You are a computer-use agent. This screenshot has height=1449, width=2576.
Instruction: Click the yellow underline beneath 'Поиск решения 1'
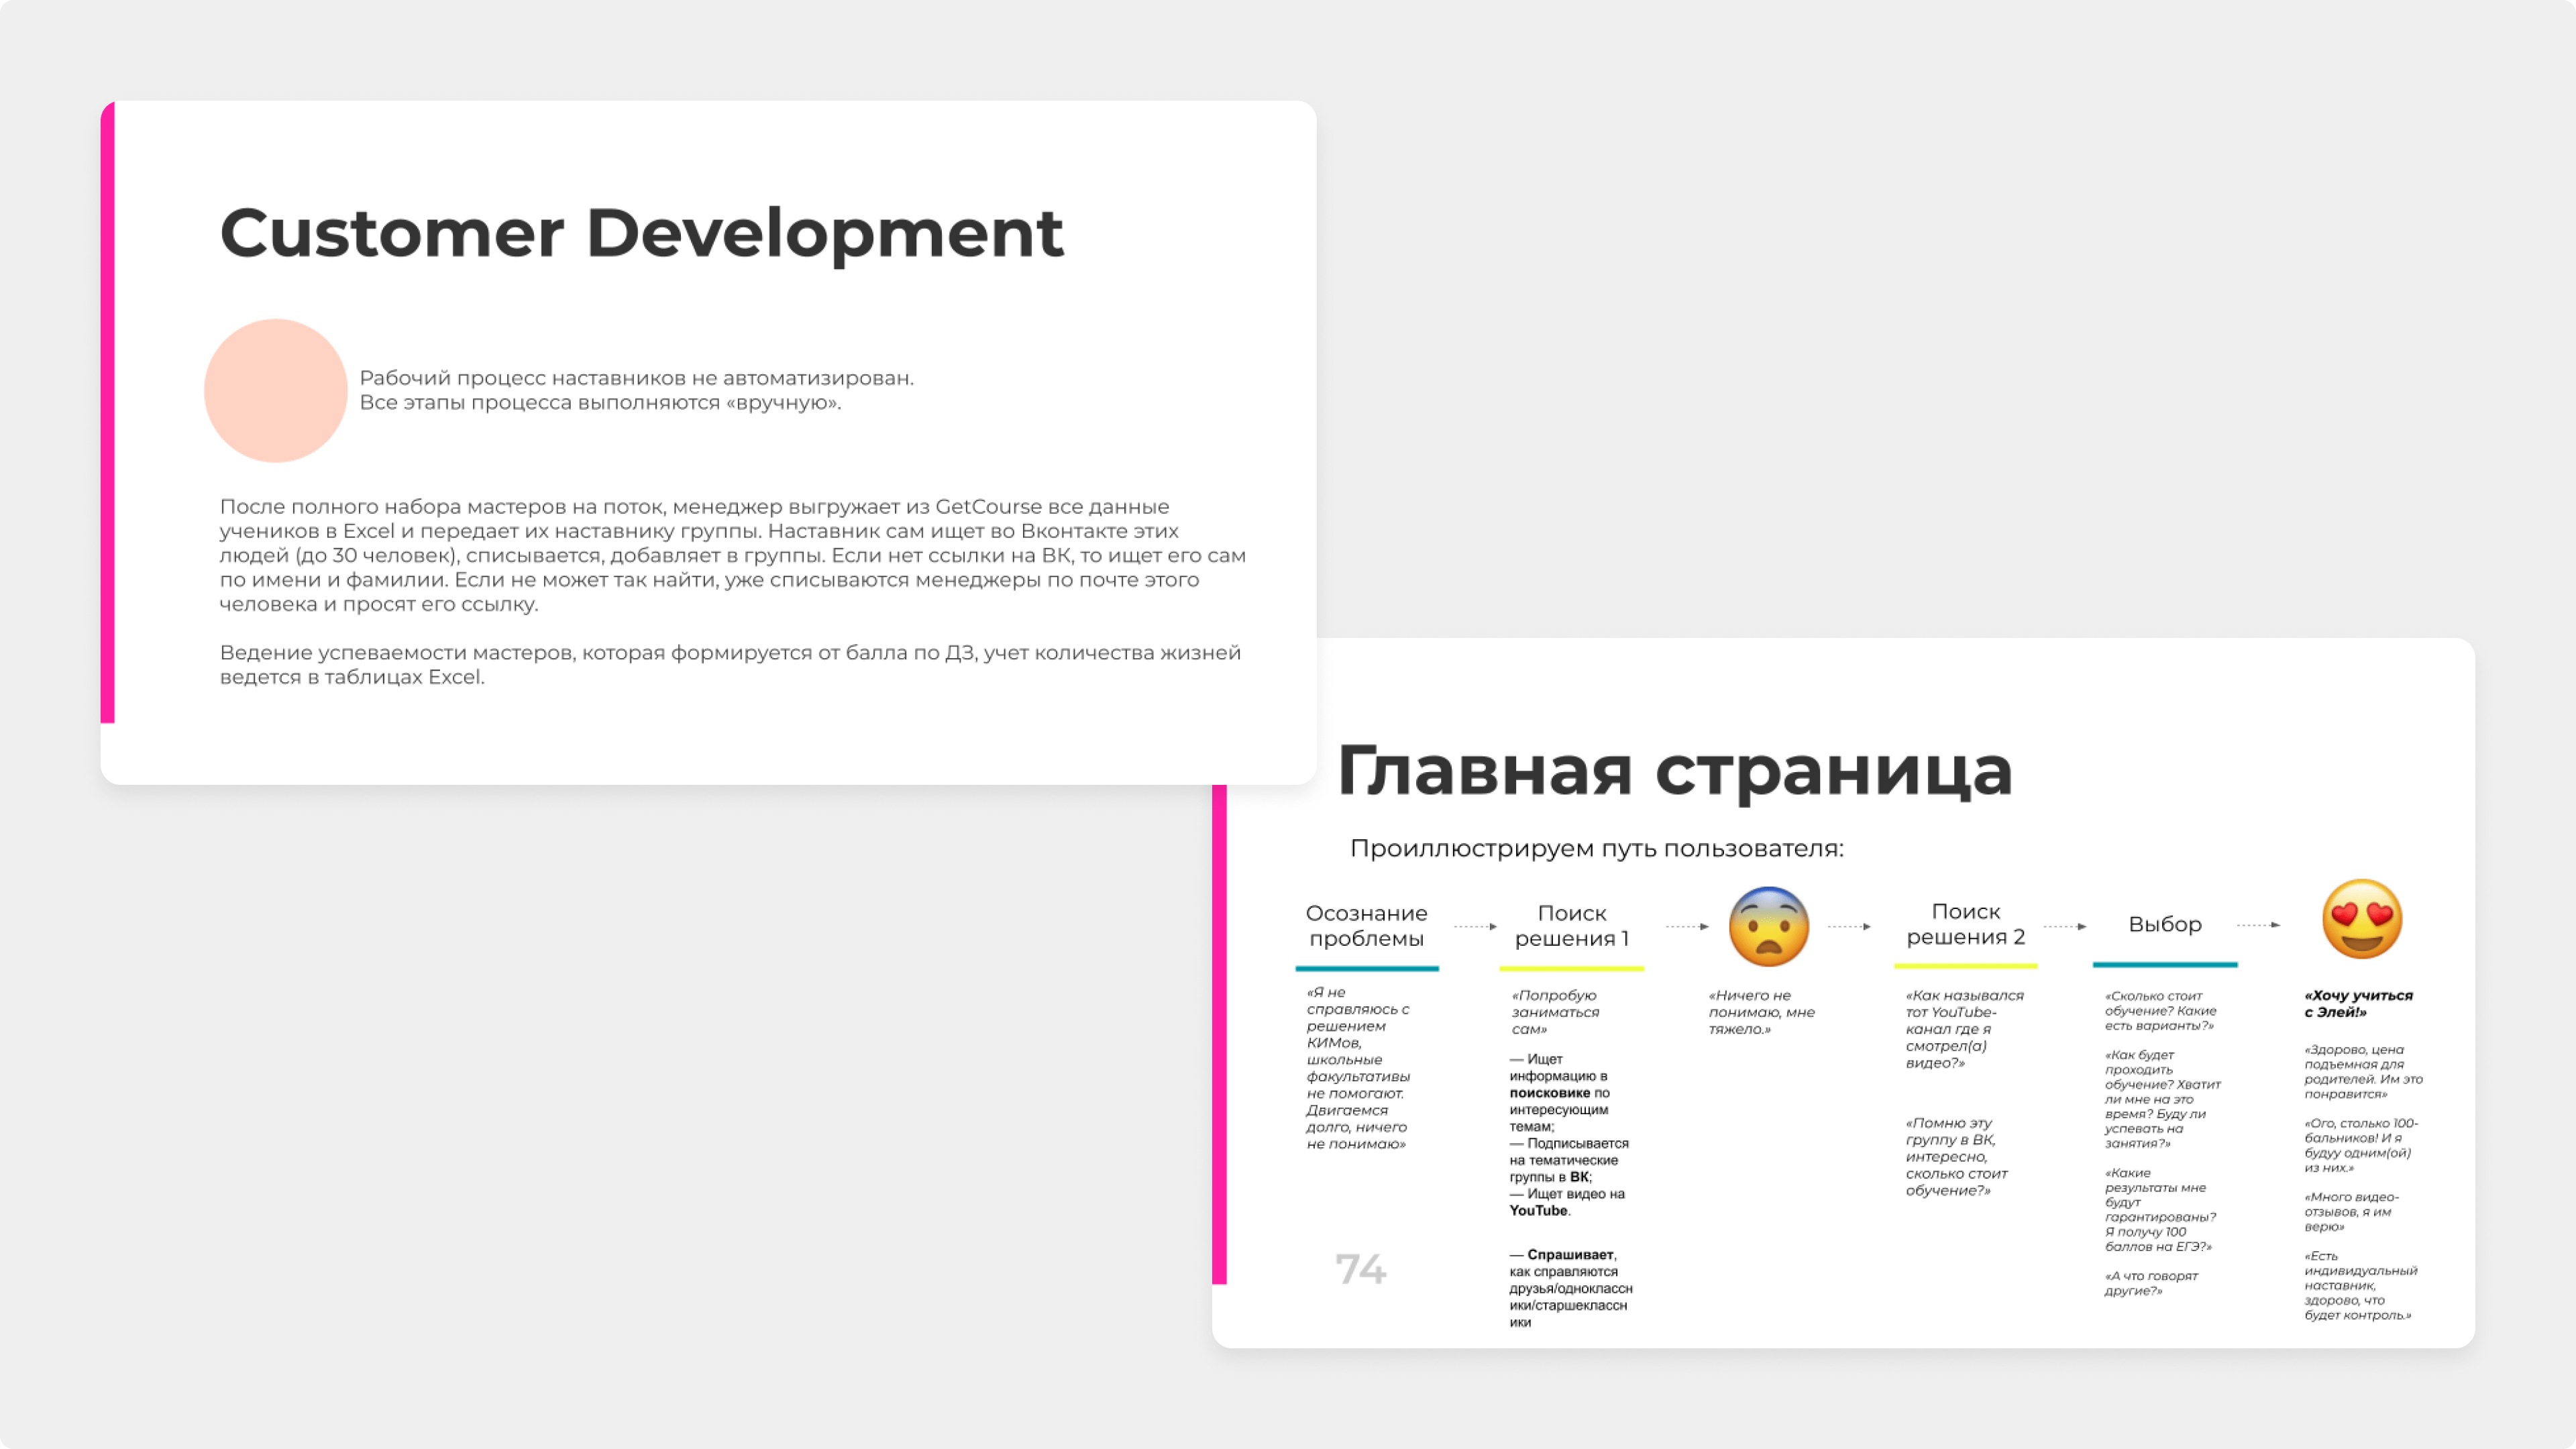pyautogui.click(x=1571, y=969)
